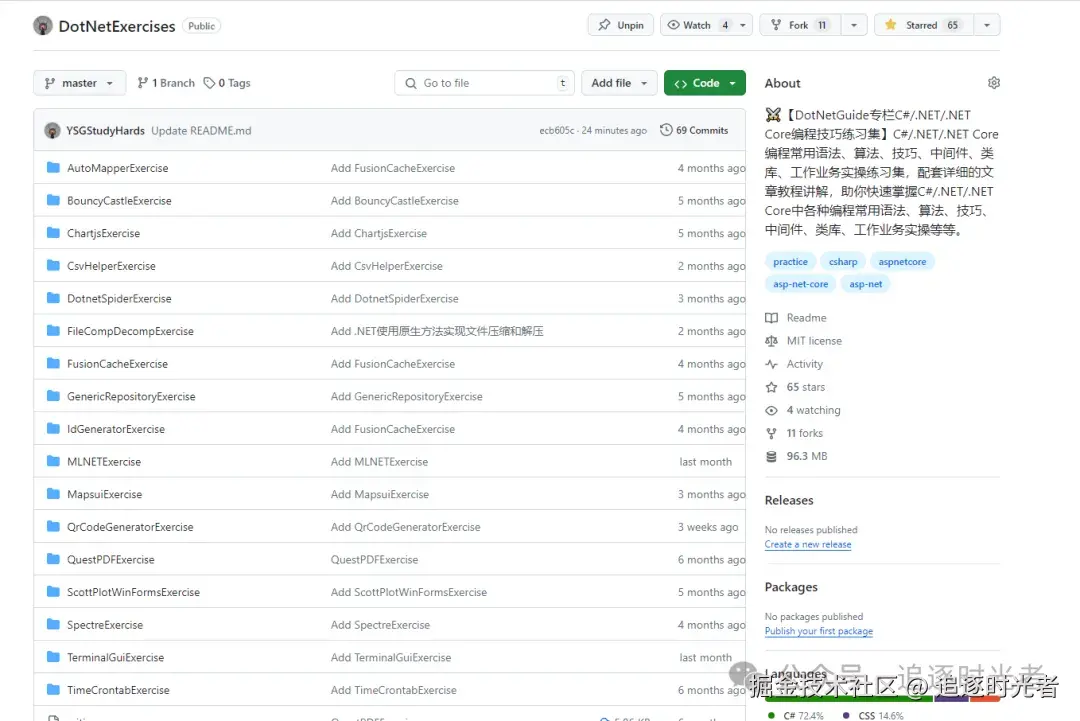Click the MapsuiExercise folder icon
Screen dimensions: 1080x721
click(x=53, y=494)
